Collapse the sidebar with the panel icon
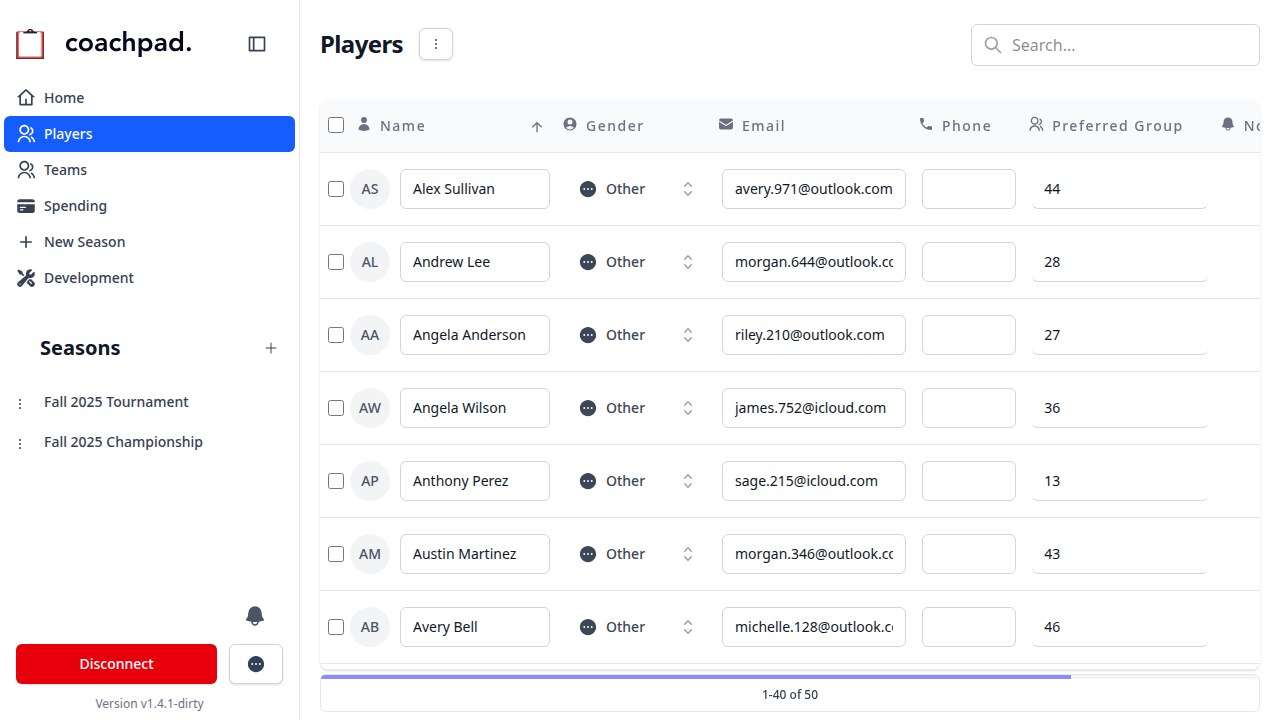The height and width of the screenshot is (720, 1280). pyautogui.click(x=257, y=44)
